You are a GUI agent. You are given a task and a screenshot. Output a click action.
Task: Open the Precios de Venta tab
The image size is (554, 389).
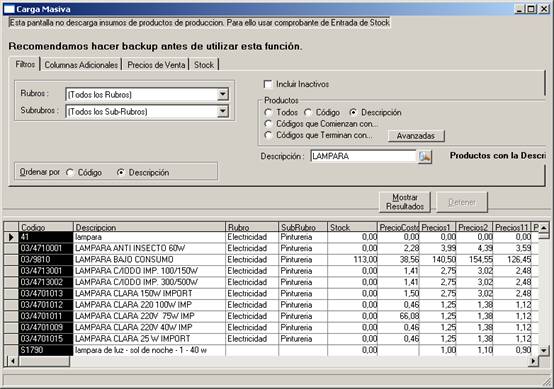point(156,65)
